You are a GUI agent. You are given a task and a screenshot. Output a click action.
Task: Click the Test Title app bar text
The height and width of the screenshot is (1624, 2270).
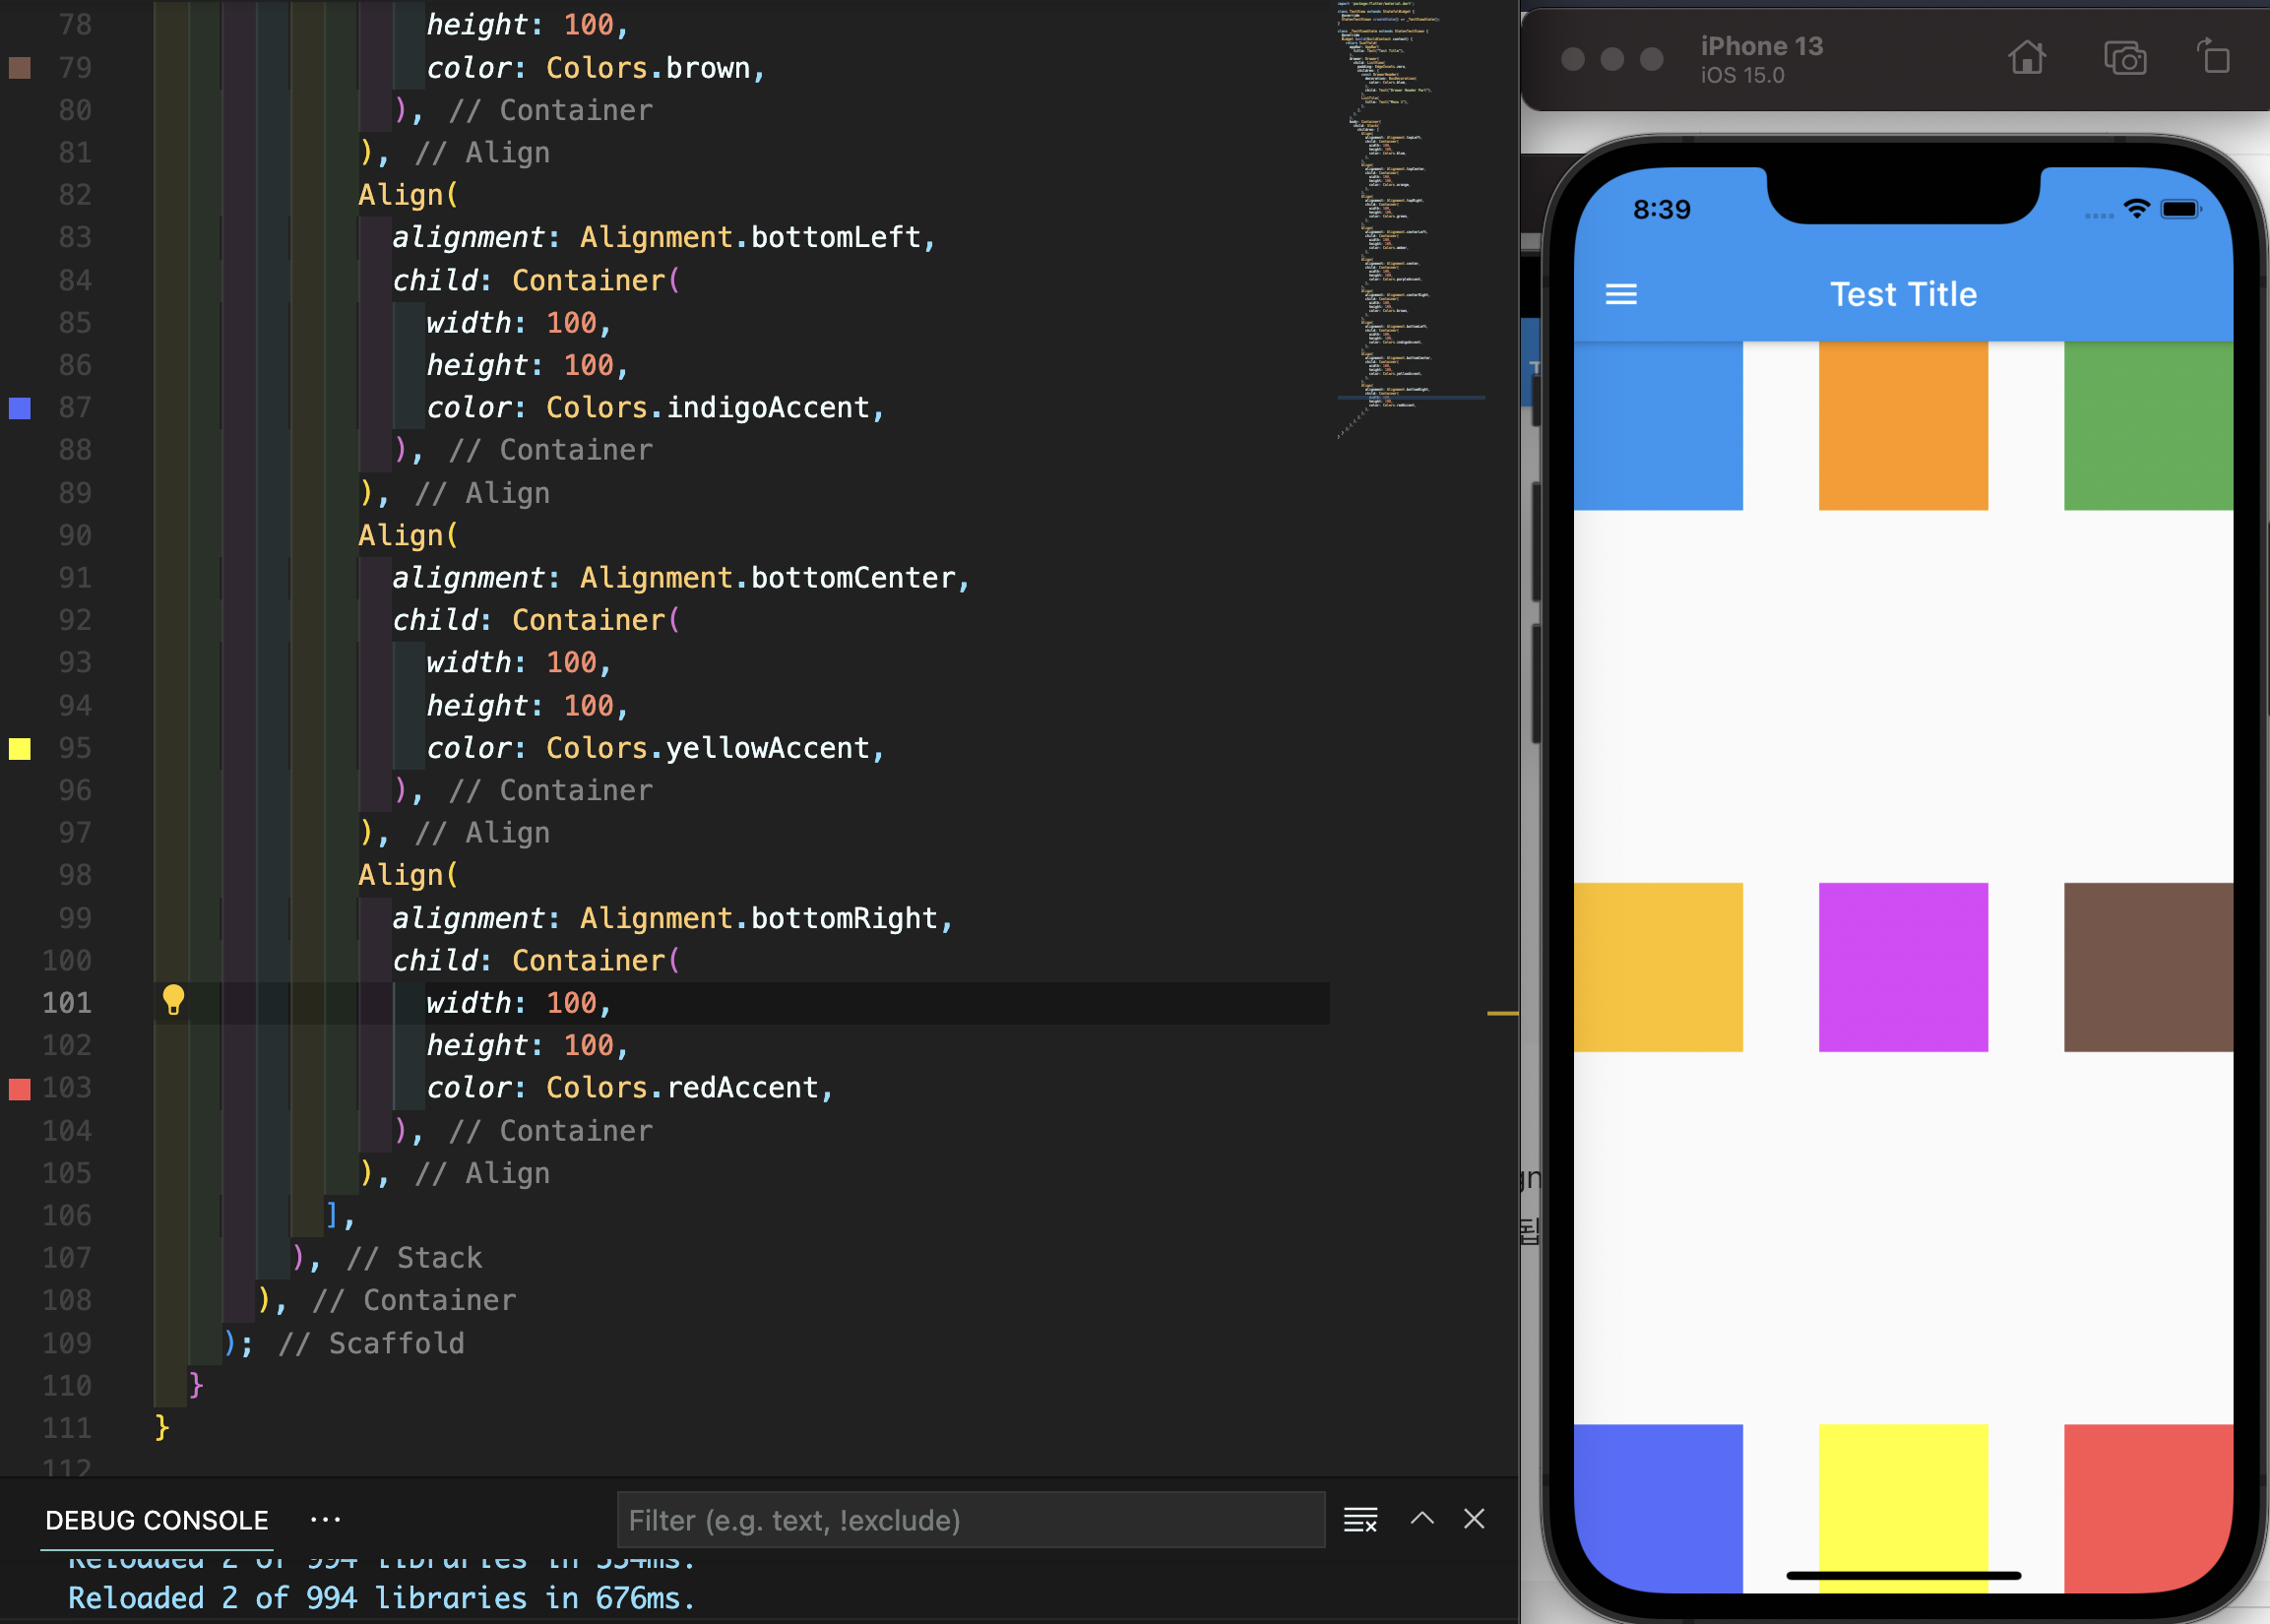1902,294
